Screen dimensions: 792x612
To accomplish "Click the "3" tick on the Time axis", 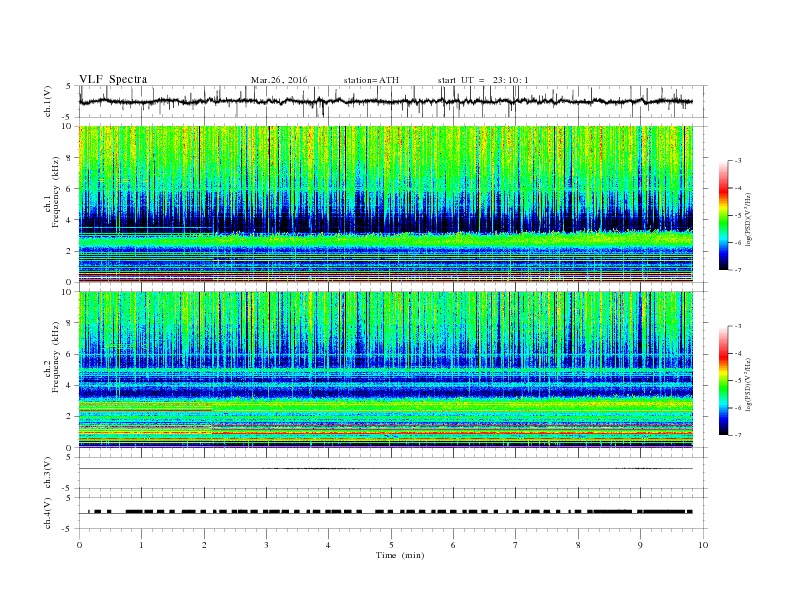I will [266, 545].
